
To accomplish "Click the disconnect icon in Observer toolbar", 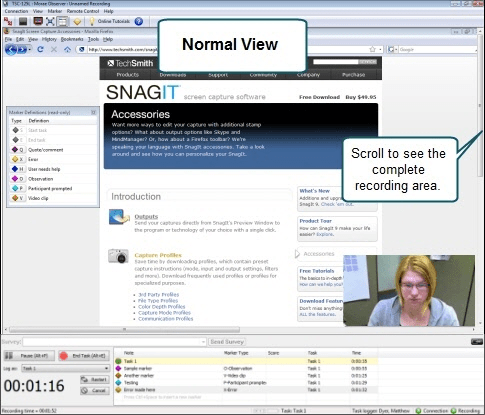I will 8,22.
